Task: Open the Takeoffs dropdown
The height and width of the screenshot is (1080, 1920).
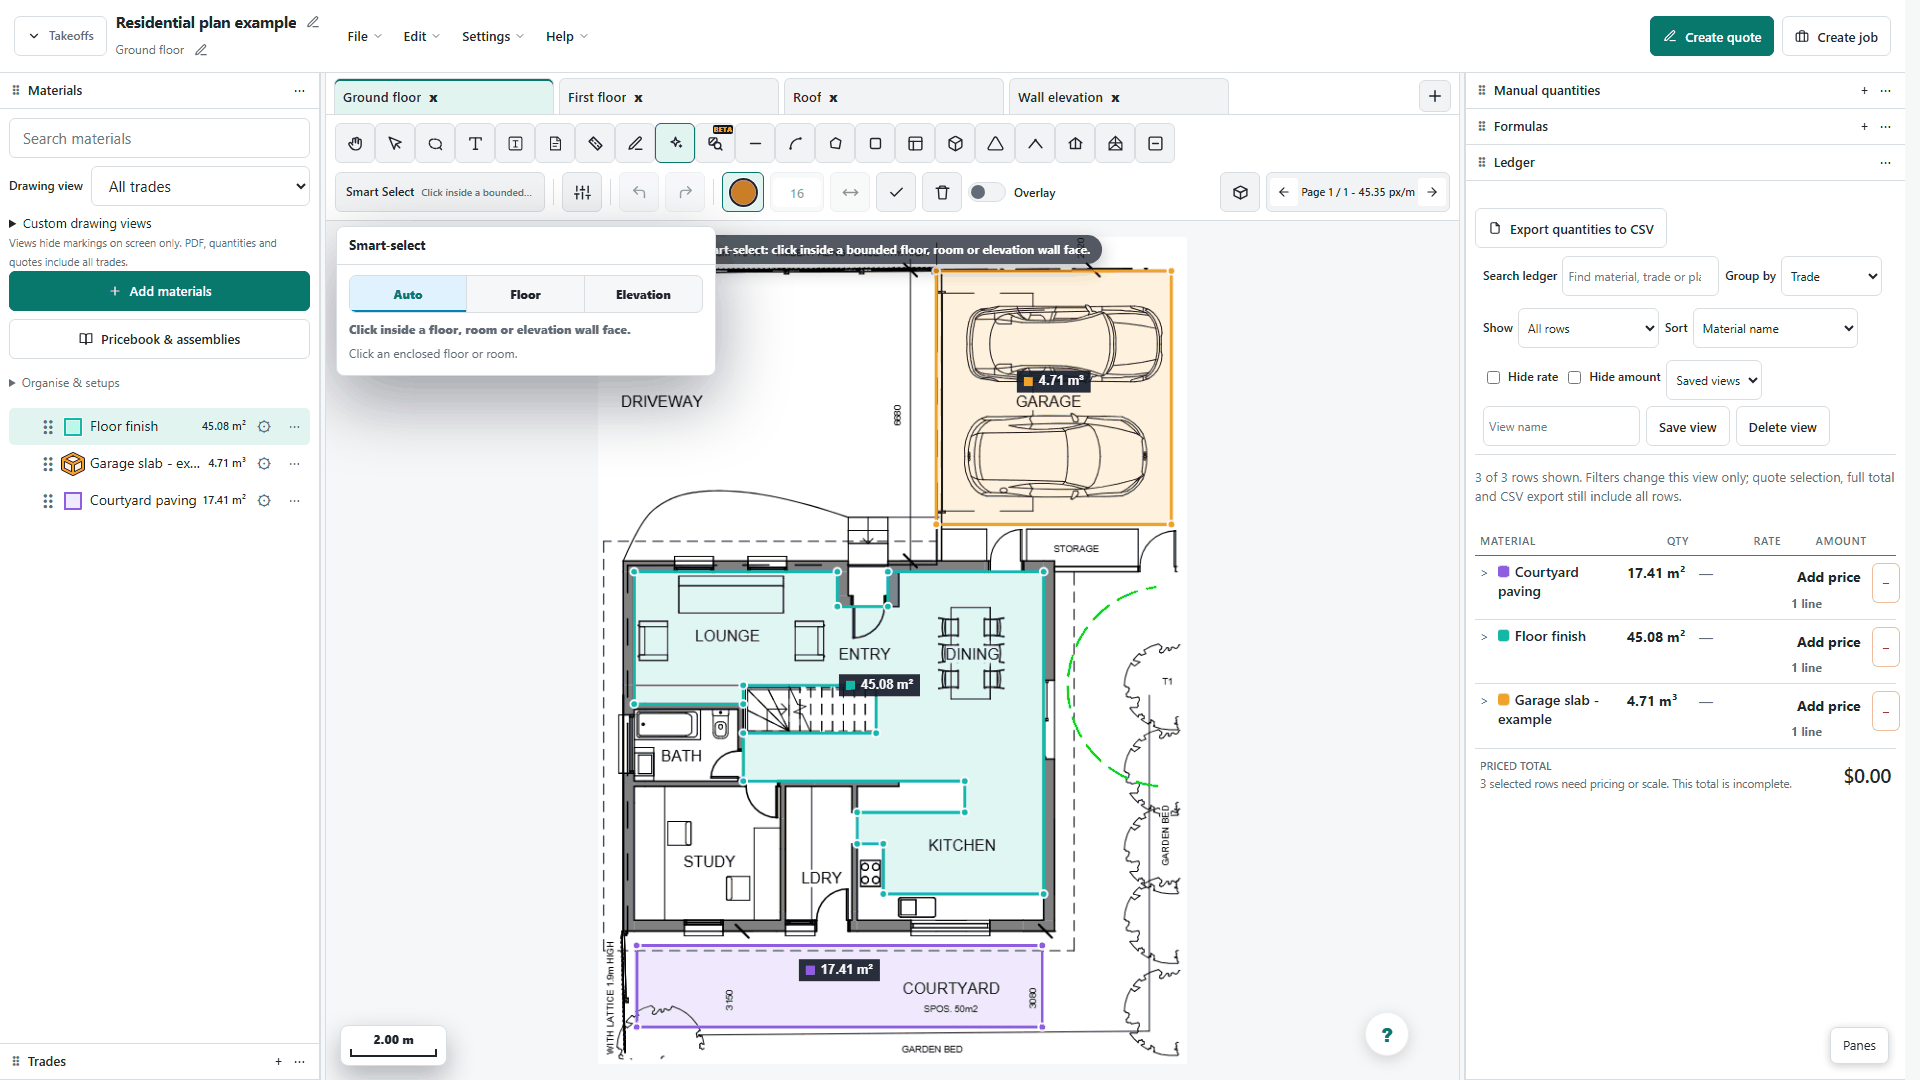Action: pyautogui.click(x=60, y=36)
